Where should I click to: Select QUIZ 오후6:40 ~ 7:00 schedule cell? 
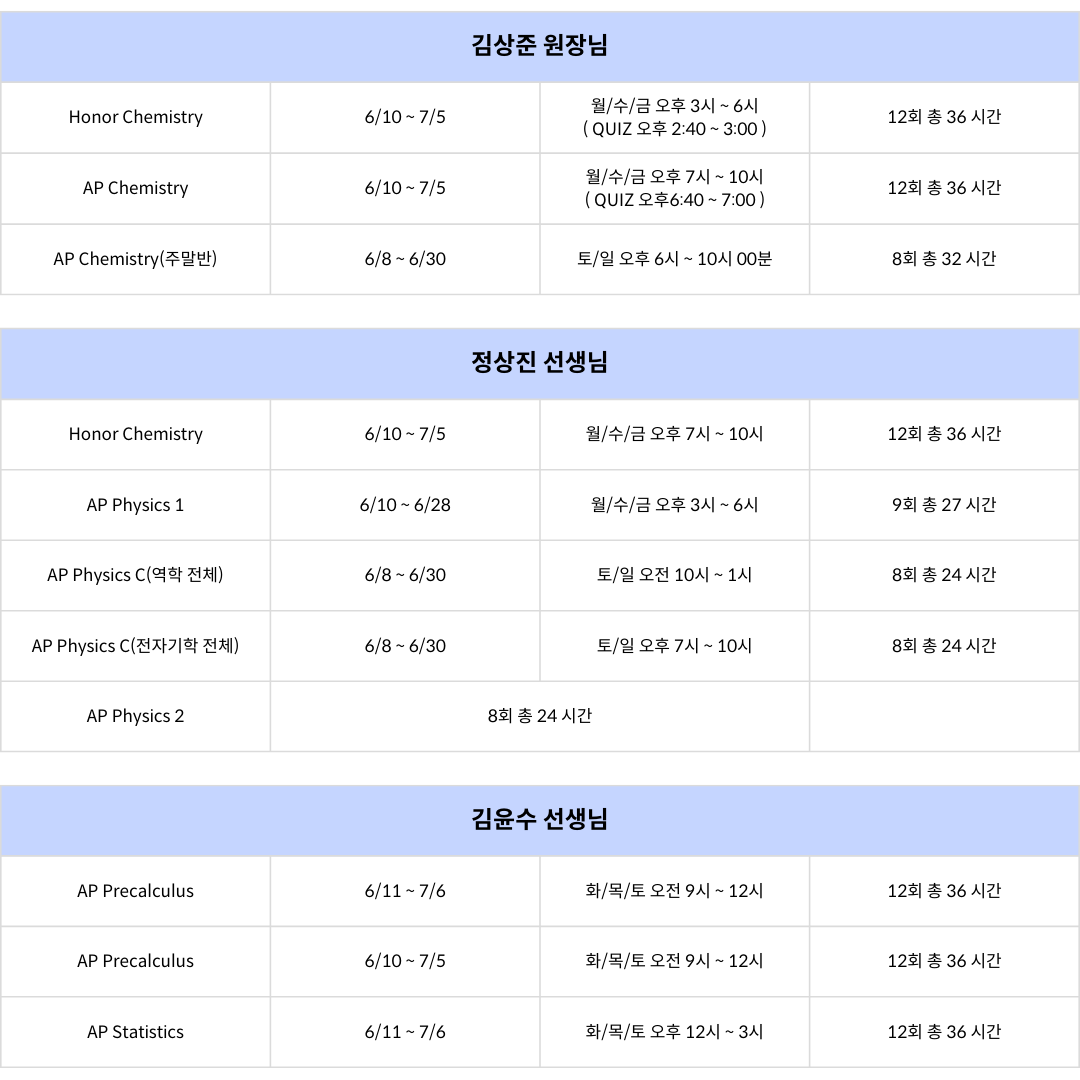coord(674,189)
